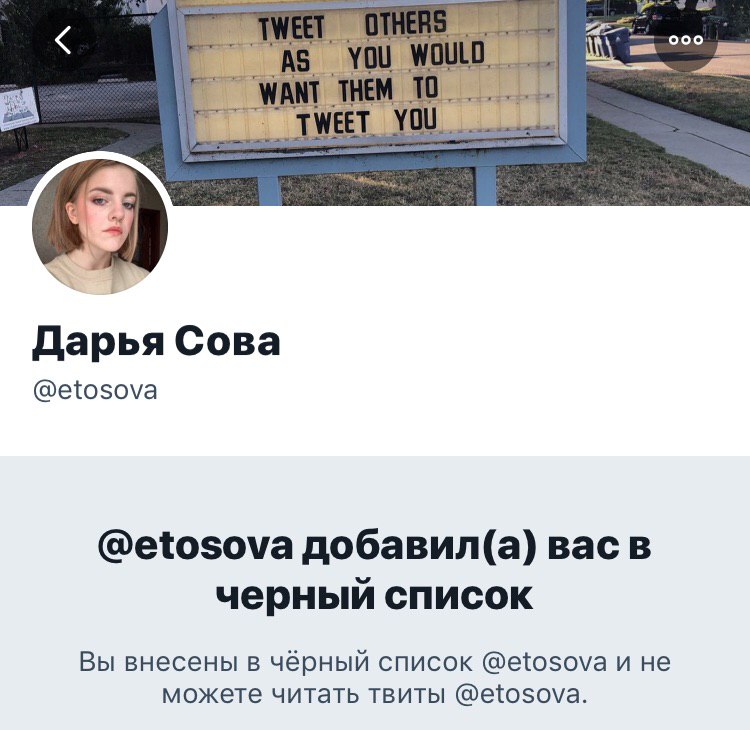Click the 'добавил(а) вас в' heading words

coord(477,546)
